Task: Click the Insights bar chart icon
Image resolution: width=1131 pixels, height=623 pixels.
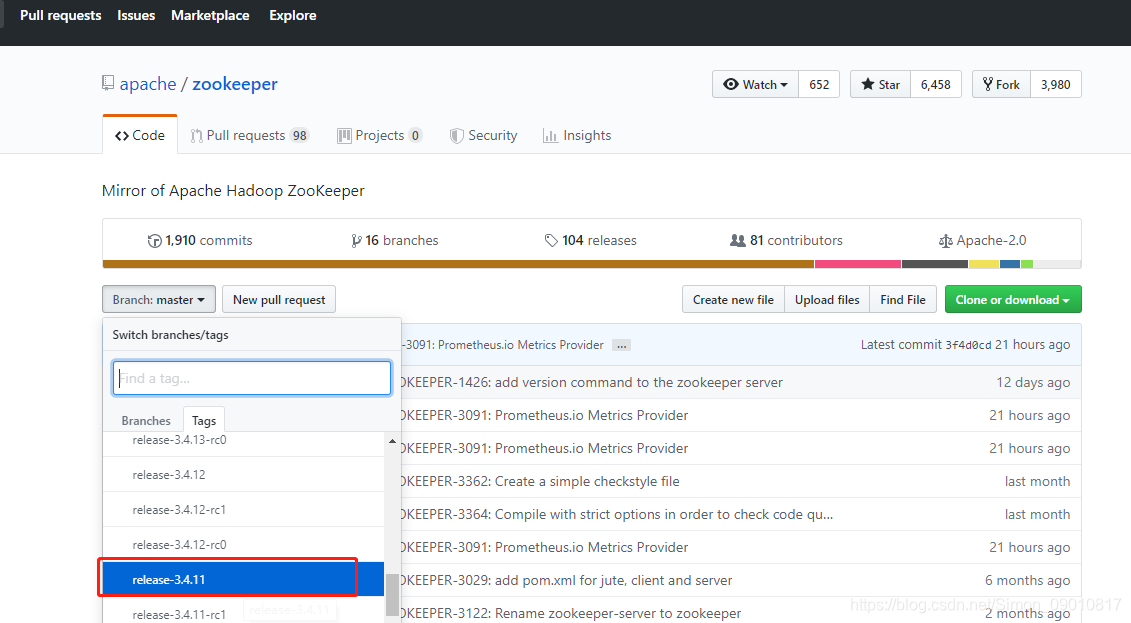Action: pos(550,136)
